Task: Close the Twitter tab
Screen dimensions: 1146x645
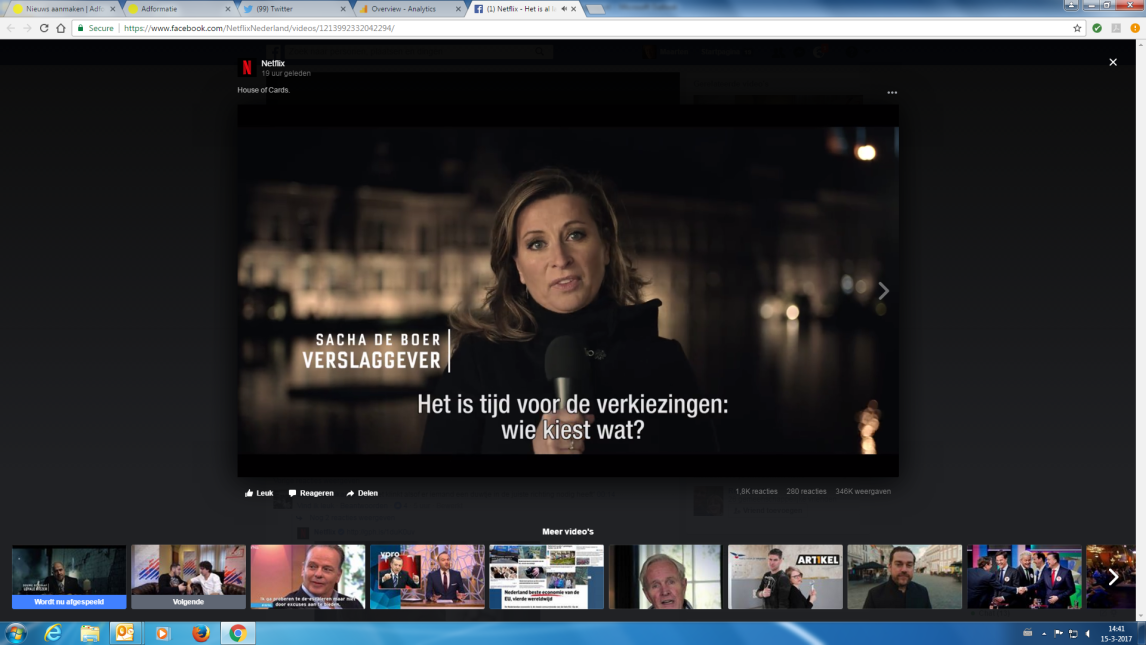Action: 343,9
